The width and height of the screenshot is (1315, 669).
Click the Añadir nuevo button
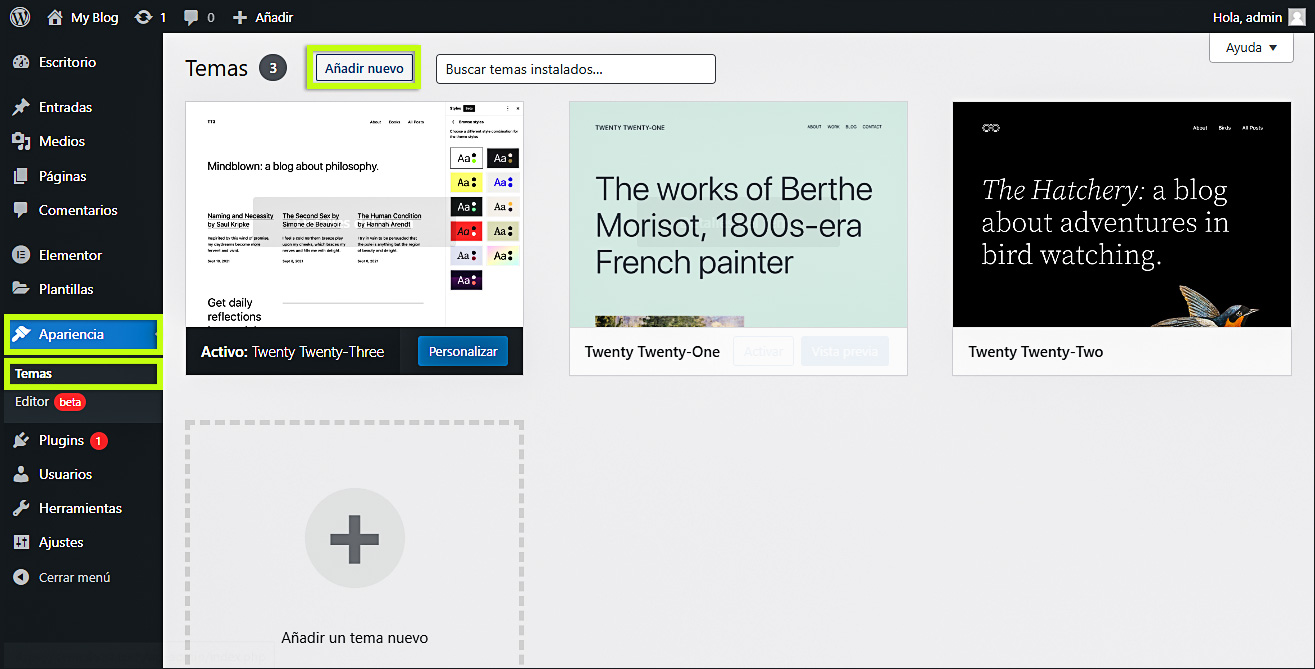pos(364,68)
